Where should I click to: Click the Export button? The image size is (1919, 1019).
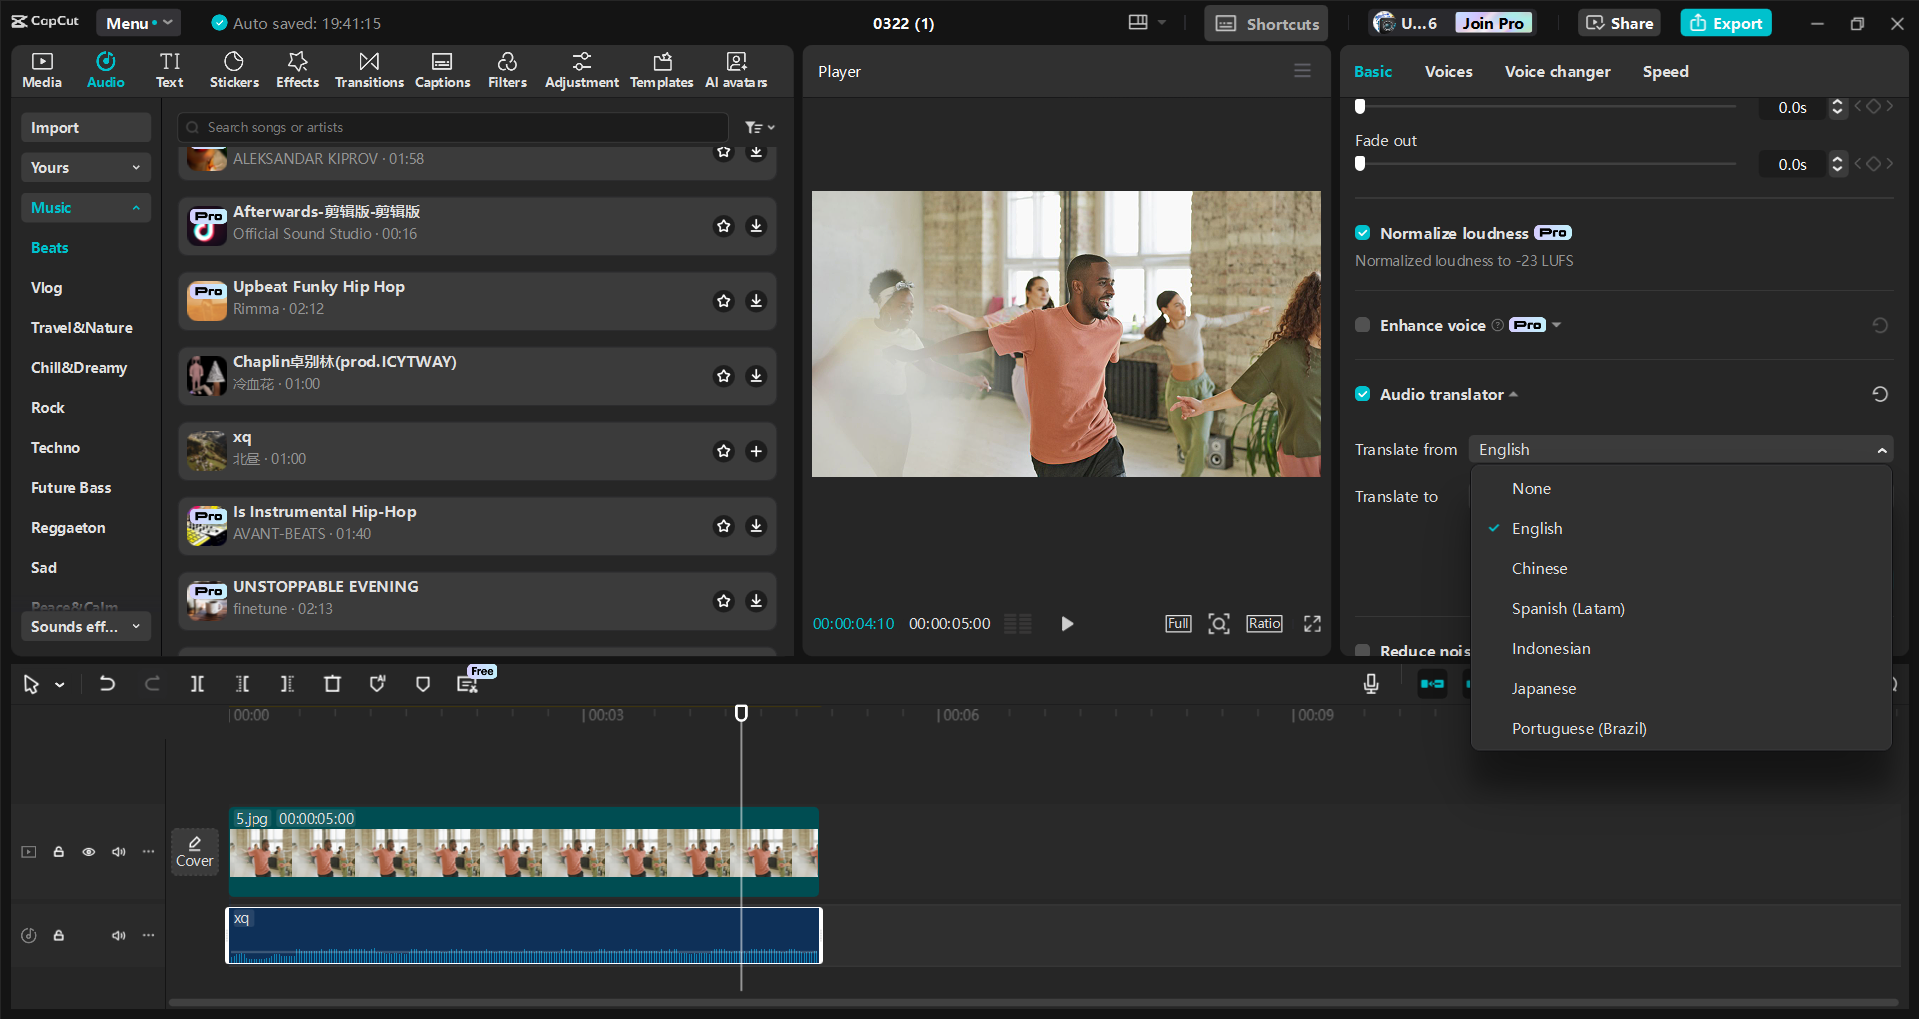(x=1726, y=23)
